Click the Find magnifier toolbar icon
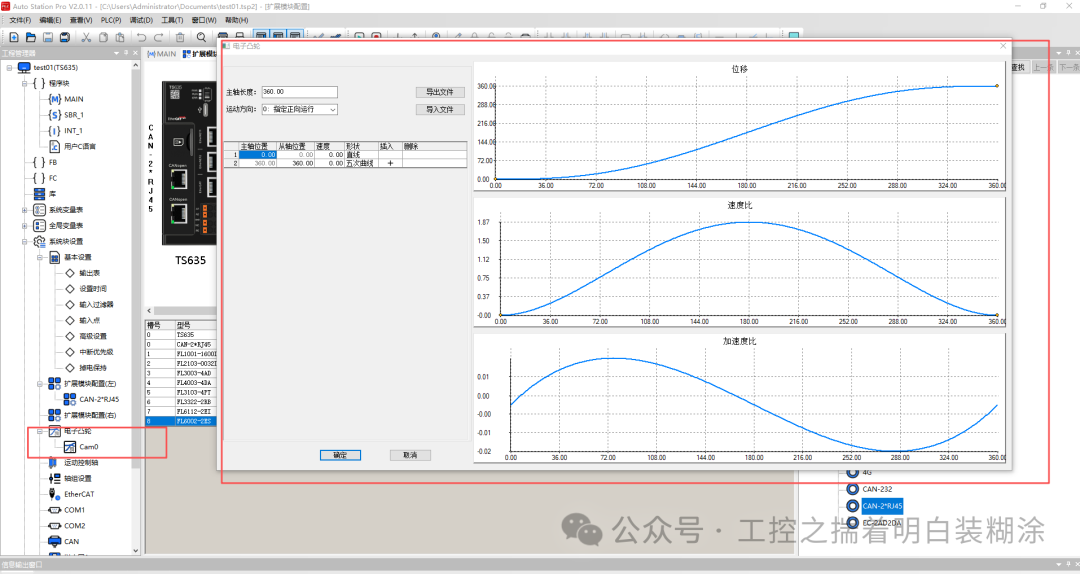The width and height of the screenshot is (1080, 574). (201, 37)
